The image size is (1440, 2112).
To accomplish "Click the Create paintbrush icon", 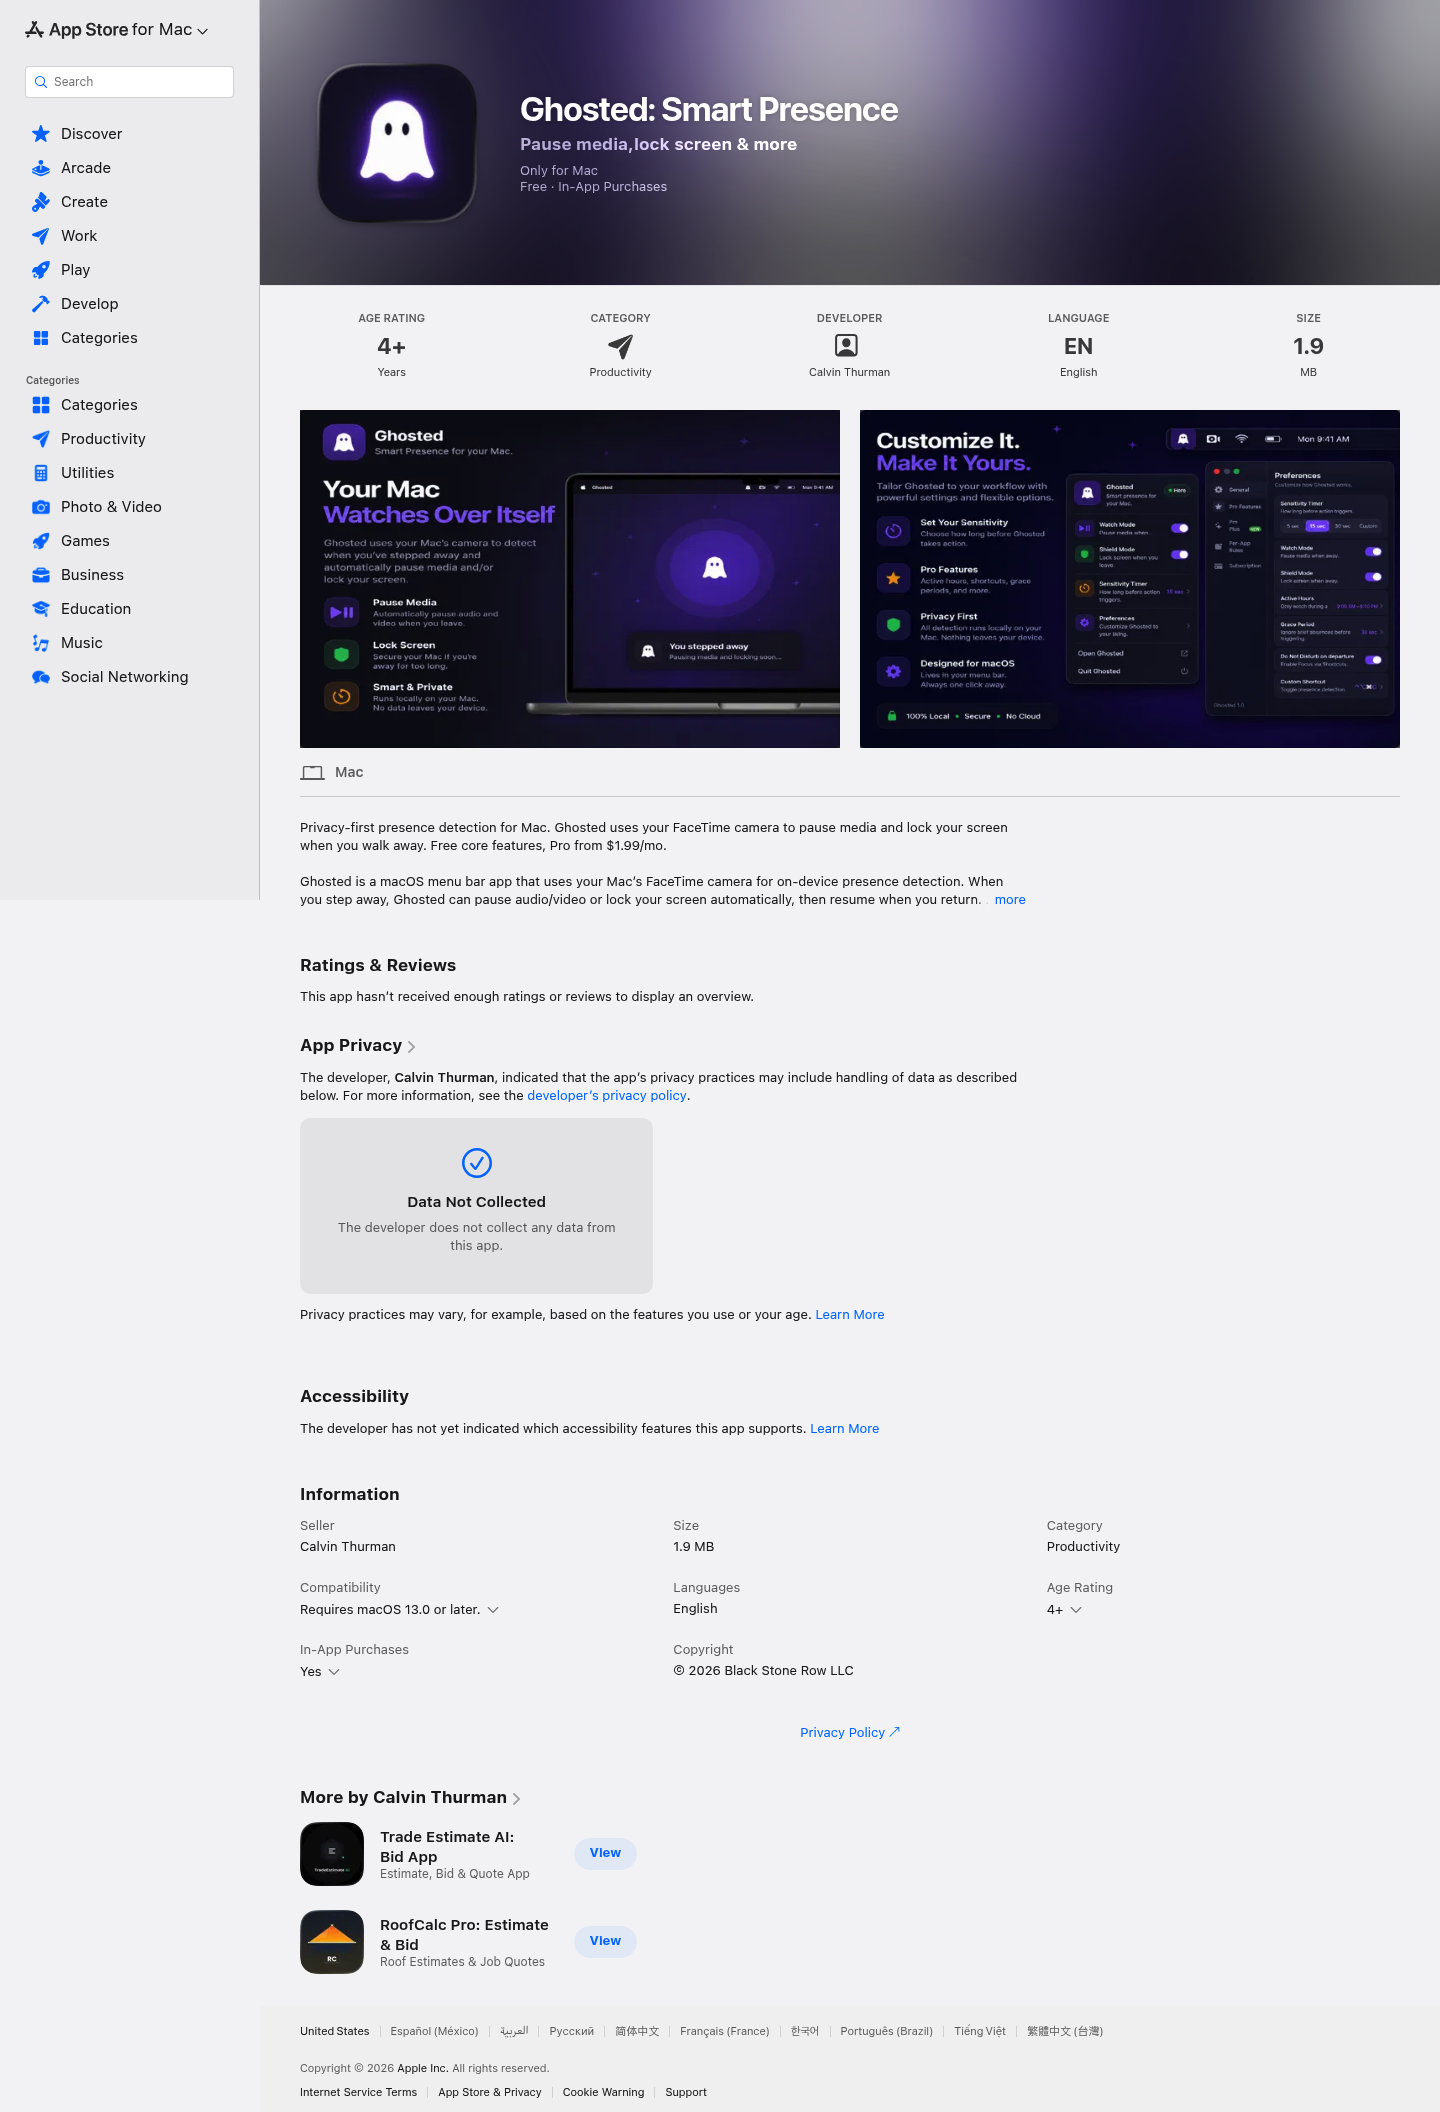I will (41, 202).
